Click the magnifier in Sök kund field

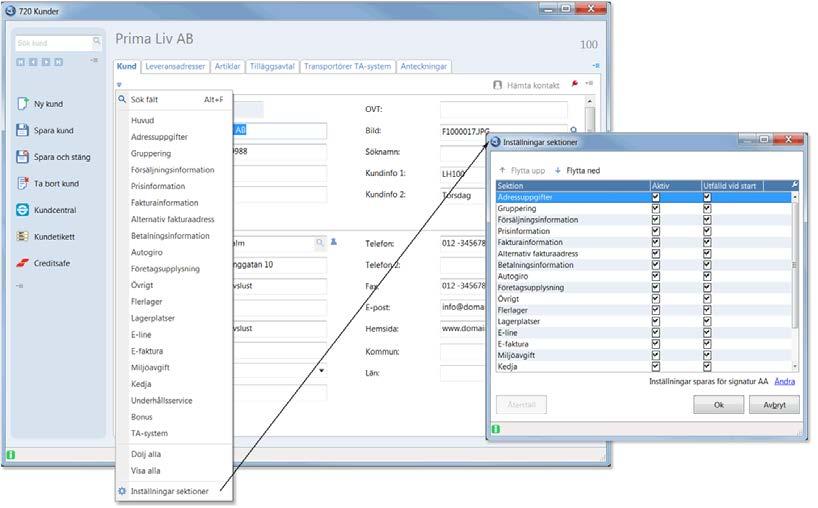[x=97, y=41]
